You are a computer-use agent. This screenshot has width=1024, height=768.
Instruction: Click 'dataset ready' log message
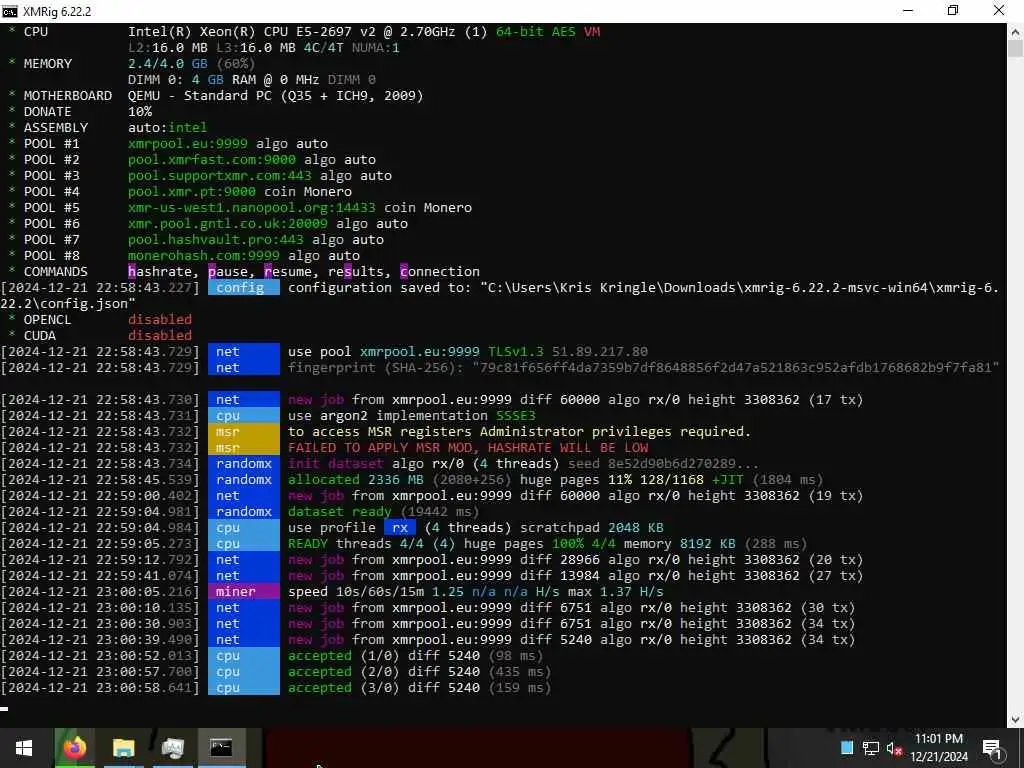pos(340,511)
